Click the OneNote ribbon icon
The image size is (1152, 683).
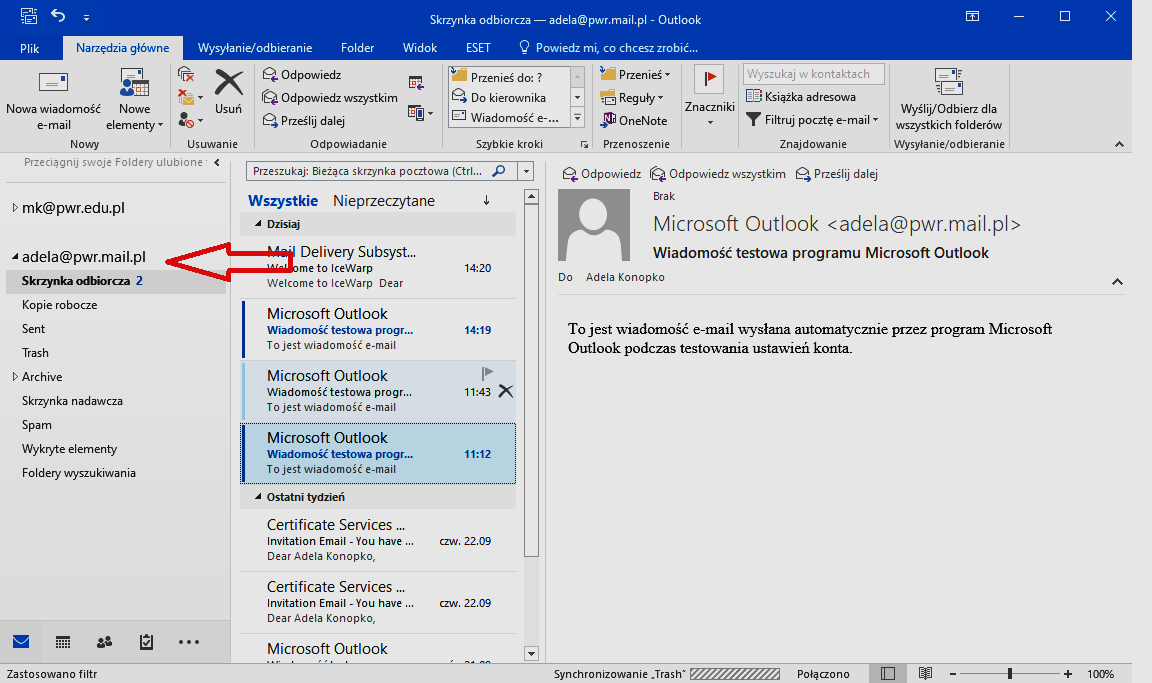tap(633, 120)
